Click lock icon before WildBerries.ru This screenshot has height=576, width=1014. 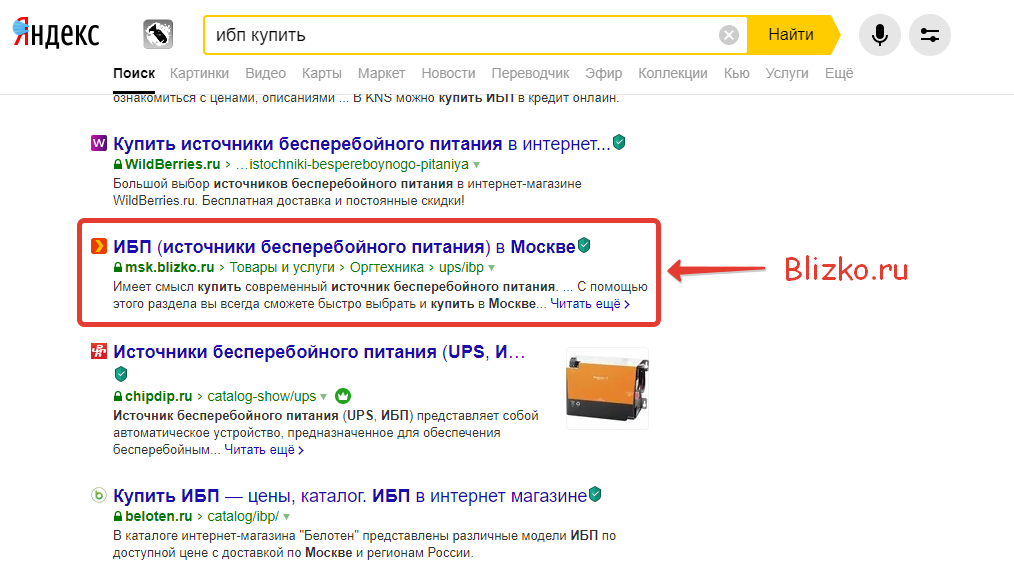(118, 164)
